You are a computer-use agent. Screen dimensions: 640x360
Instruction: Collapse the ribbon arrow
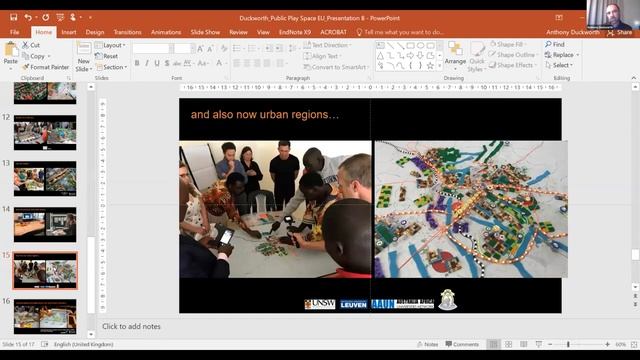(x=633, y=78)
